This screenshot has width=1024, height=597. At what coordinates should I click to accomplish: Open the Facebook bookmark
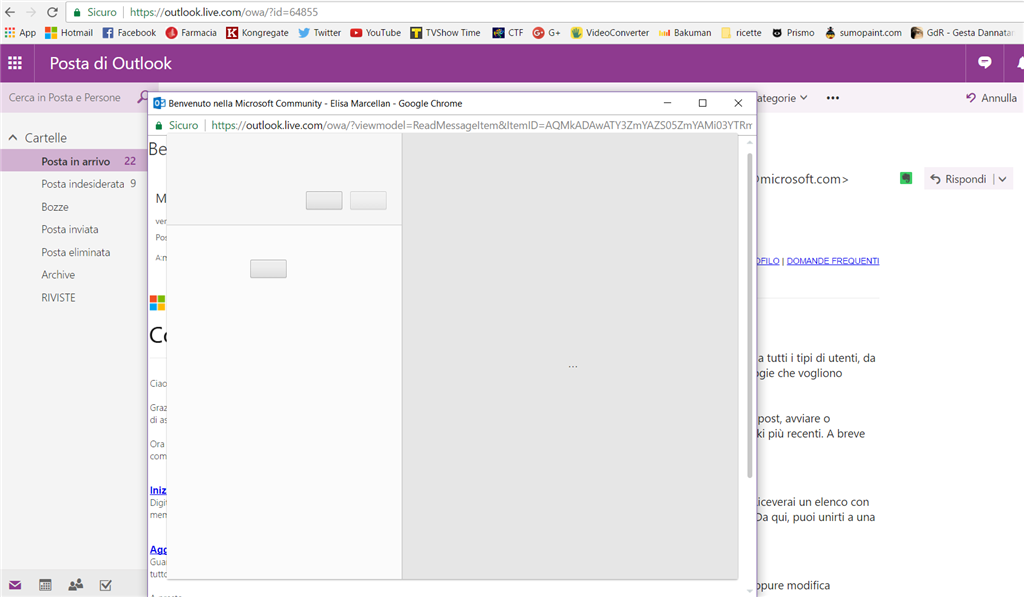tap(129, 33)
